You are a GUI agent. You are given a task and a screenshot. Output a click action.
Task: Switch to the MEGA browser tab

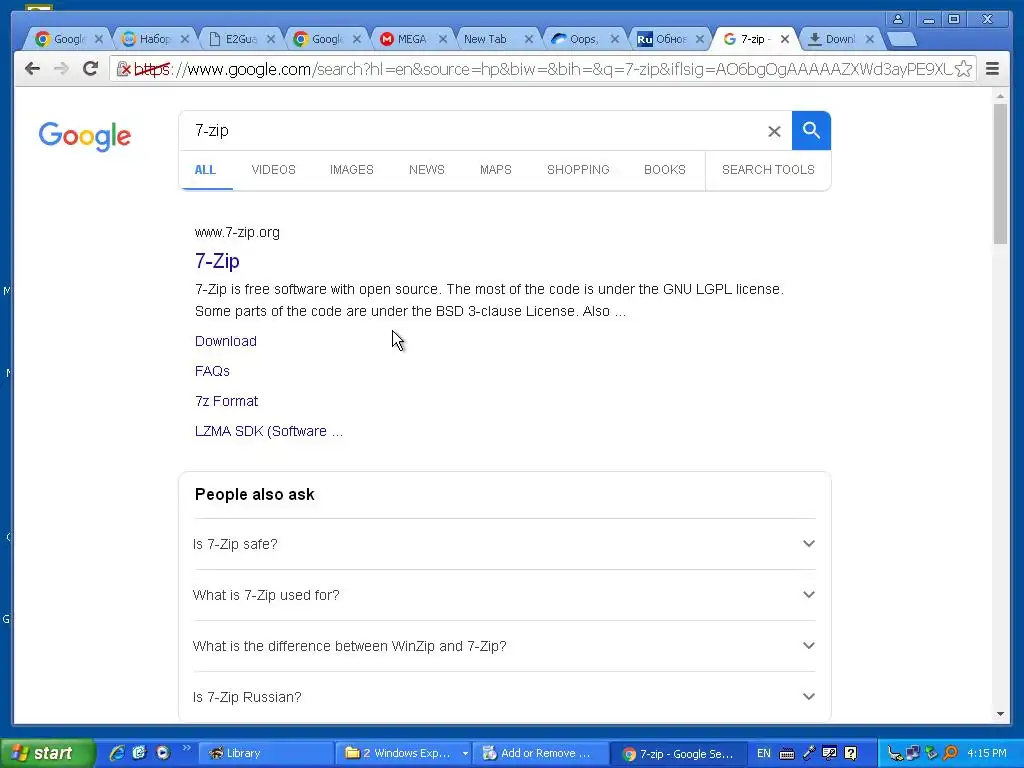pos(411,39)
